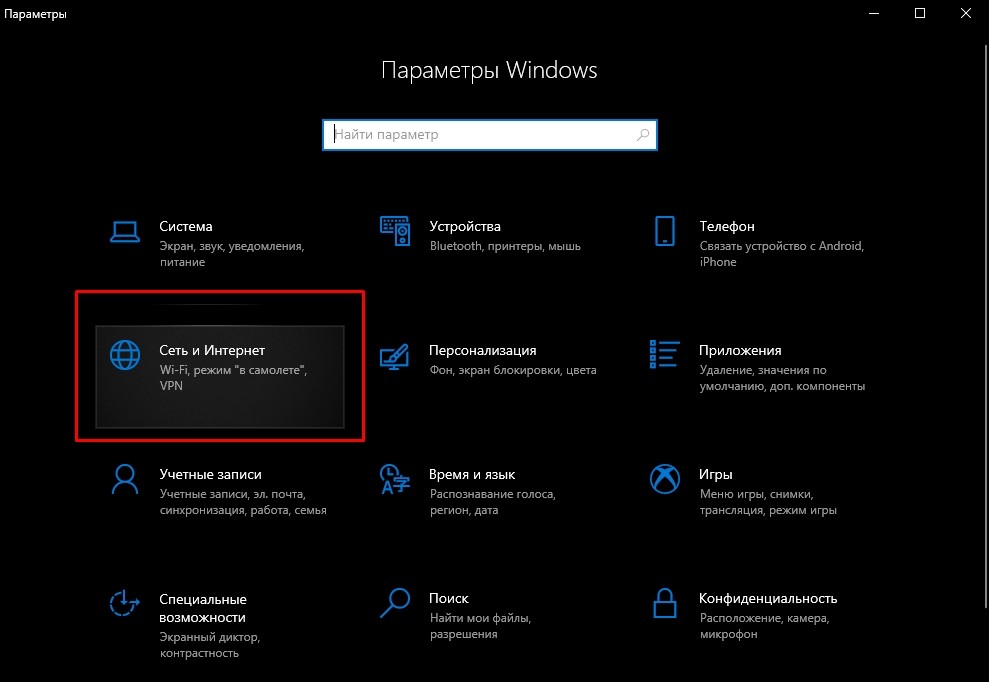Focus the Найти параметр search field

tap(489, 134)
